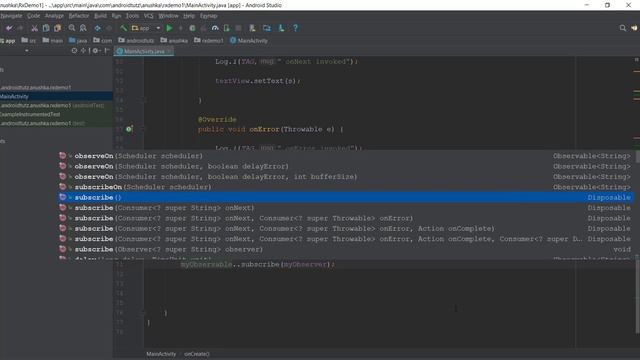The image size is (640, 360).
Task: Click the anushka package breadcrumb
Action: point(174,41)
